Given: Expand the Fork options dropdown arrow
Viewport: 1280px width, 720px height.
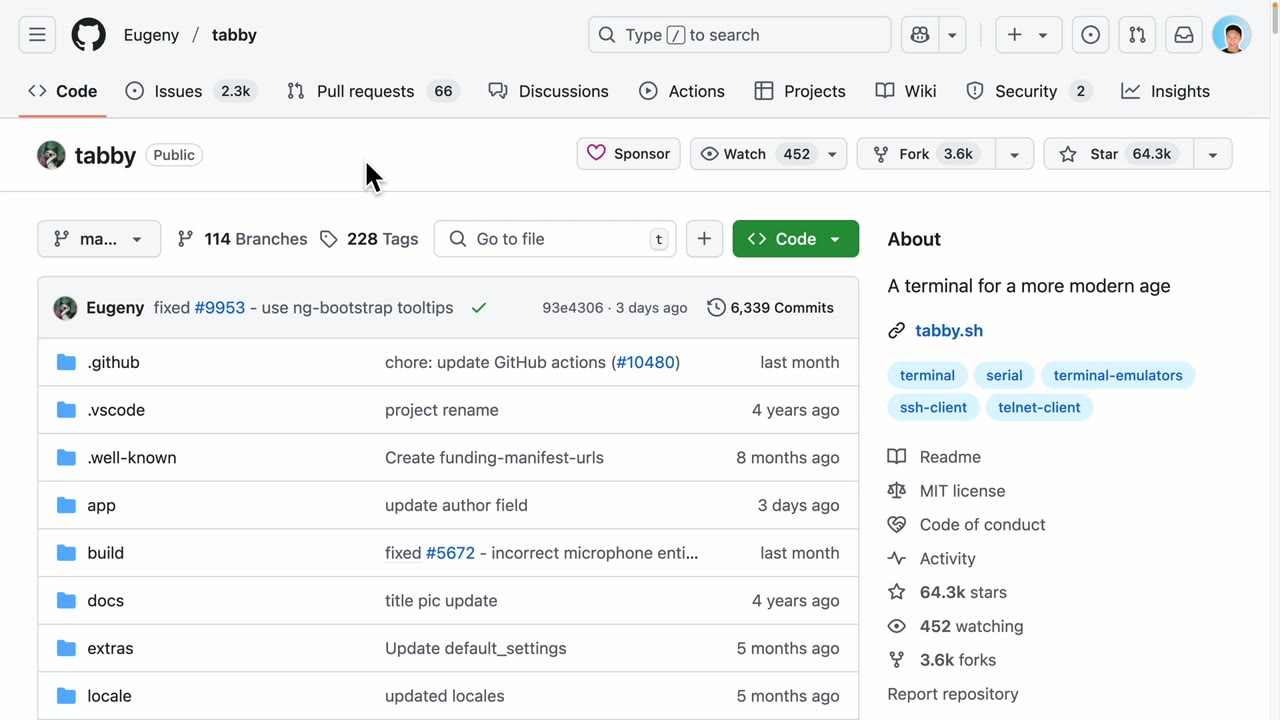Looking at the screenshot, I should click(x=1014, y=154).
